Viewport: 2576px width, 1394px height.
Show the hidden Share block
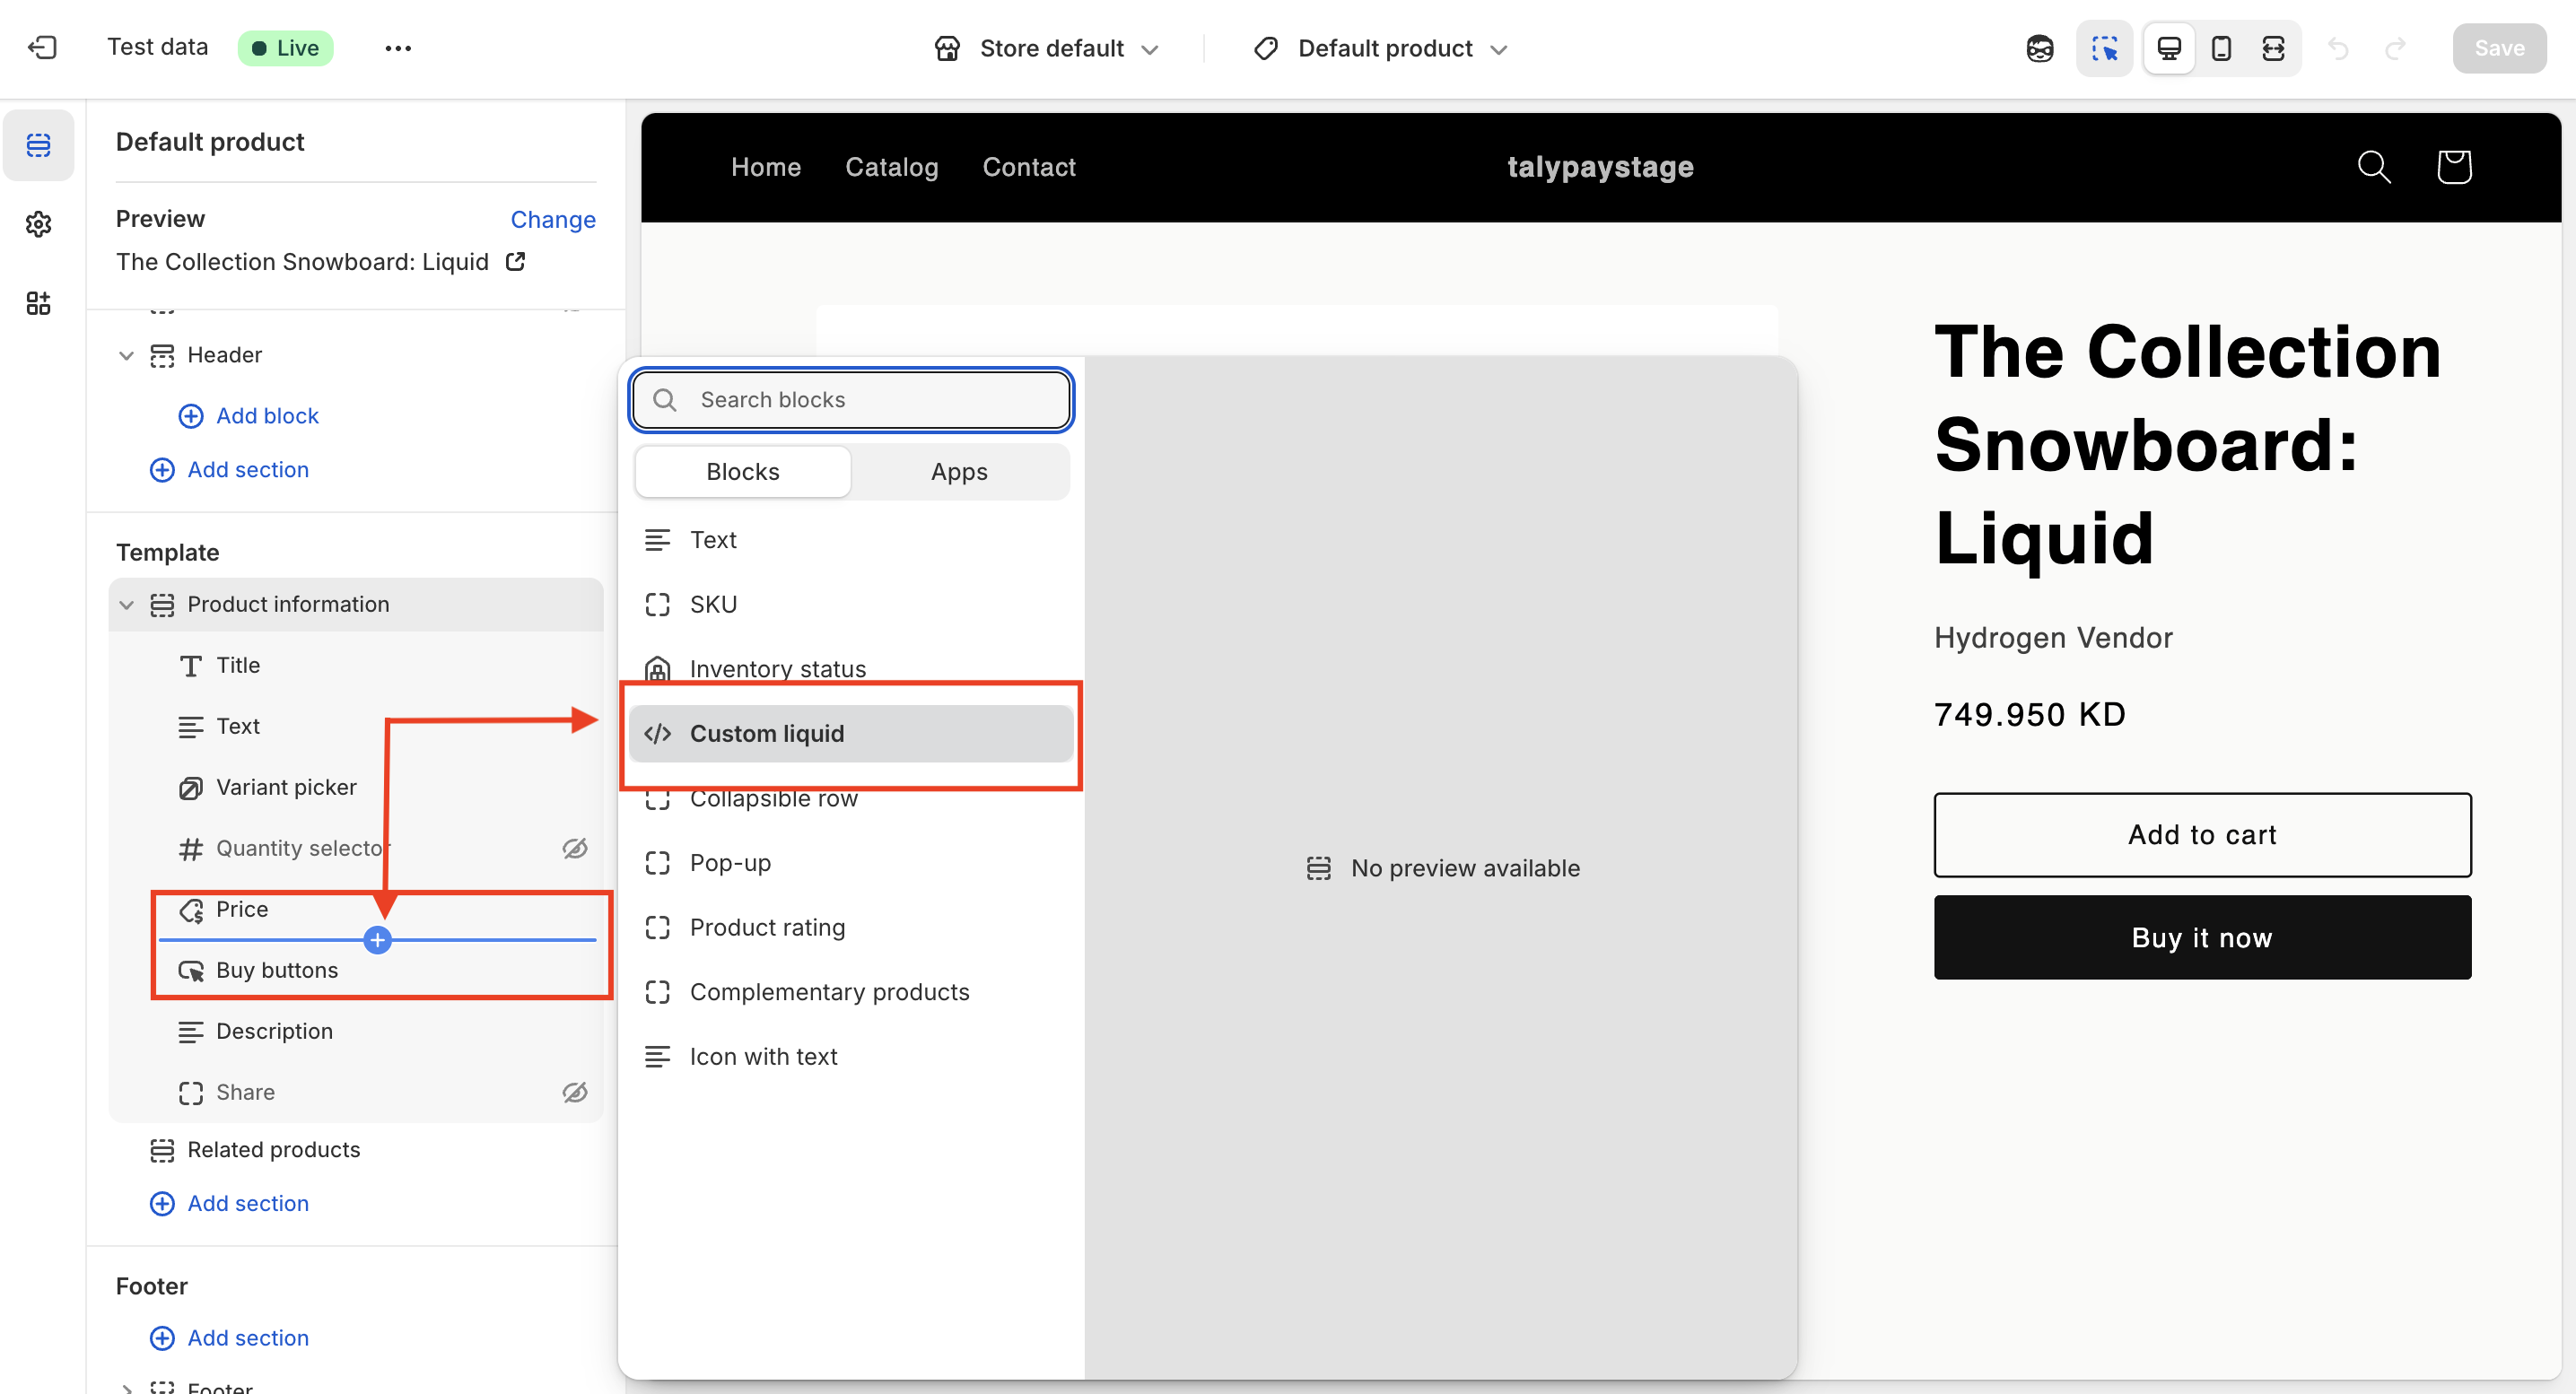[x=575, y=1092]
